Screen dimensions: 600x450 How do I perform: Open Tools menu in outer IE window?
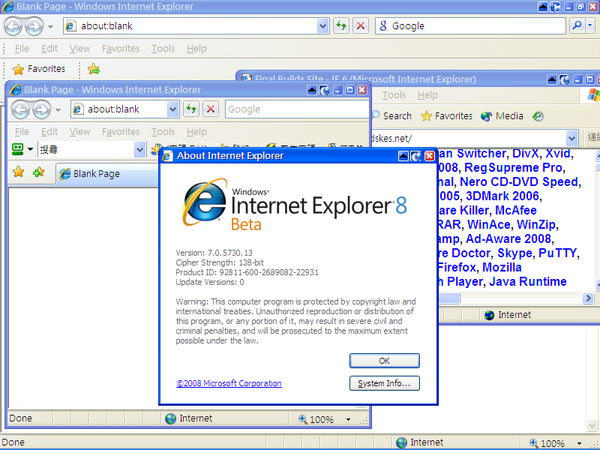(x=163, y=49)
